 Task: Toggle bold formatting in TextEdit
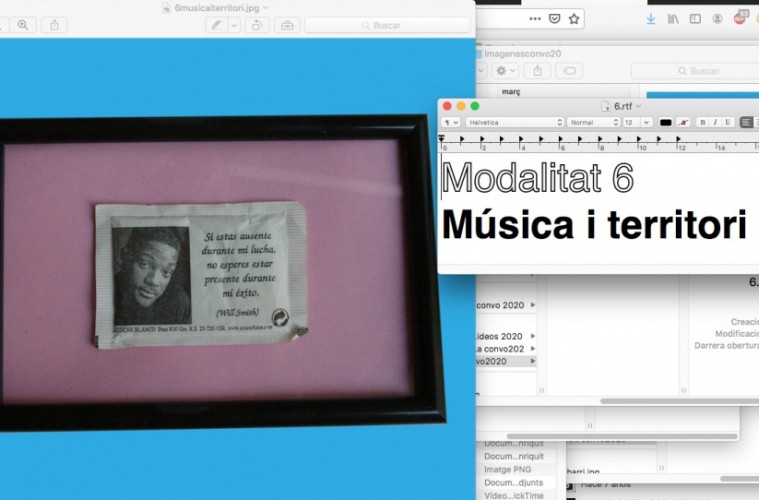pos(703,122)
